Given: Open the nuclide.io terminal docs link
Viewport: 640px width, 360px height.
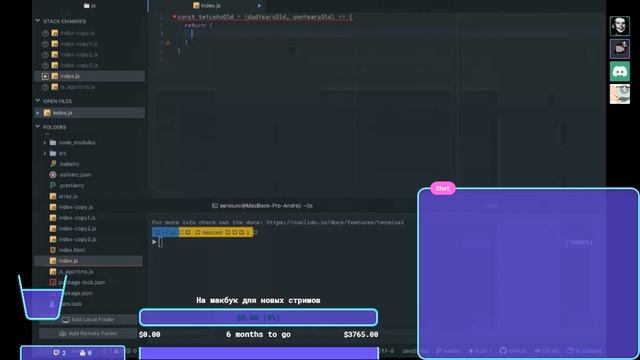Looking at the screenshot, I should pos(335,222).
